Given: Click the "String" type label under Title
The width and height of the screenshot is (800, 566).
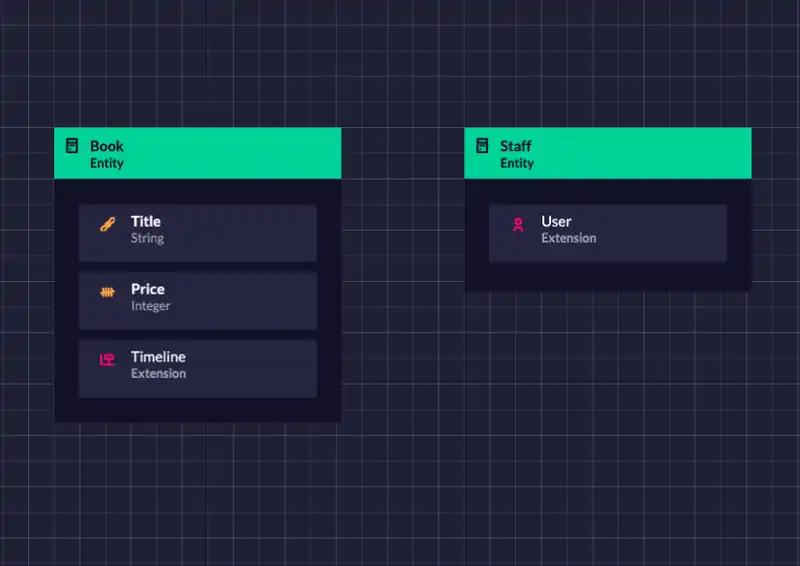Looking at the screenshot, I should [x=147, y=239].
